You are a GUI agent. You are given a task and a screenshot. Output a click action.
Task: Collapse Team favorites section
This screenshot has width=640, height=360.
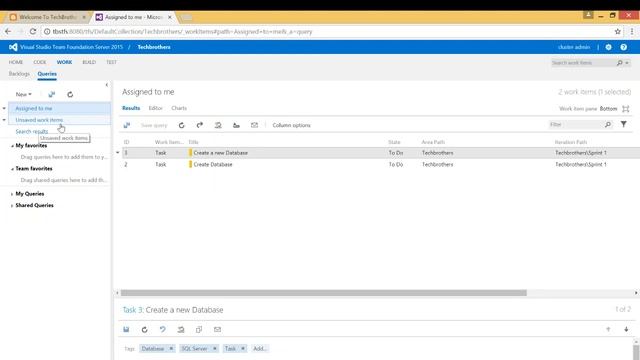[x=12, y=169]
